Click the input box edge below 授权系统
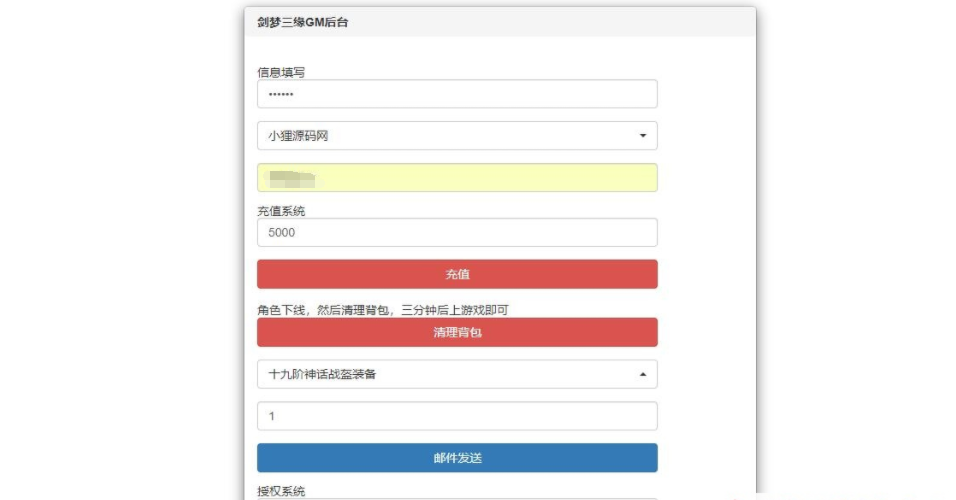 456,498
